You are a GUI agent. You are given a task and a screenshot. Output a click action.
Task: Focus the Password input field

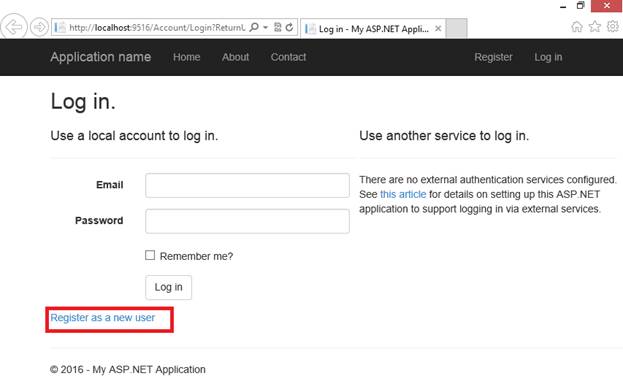[247, 221]
